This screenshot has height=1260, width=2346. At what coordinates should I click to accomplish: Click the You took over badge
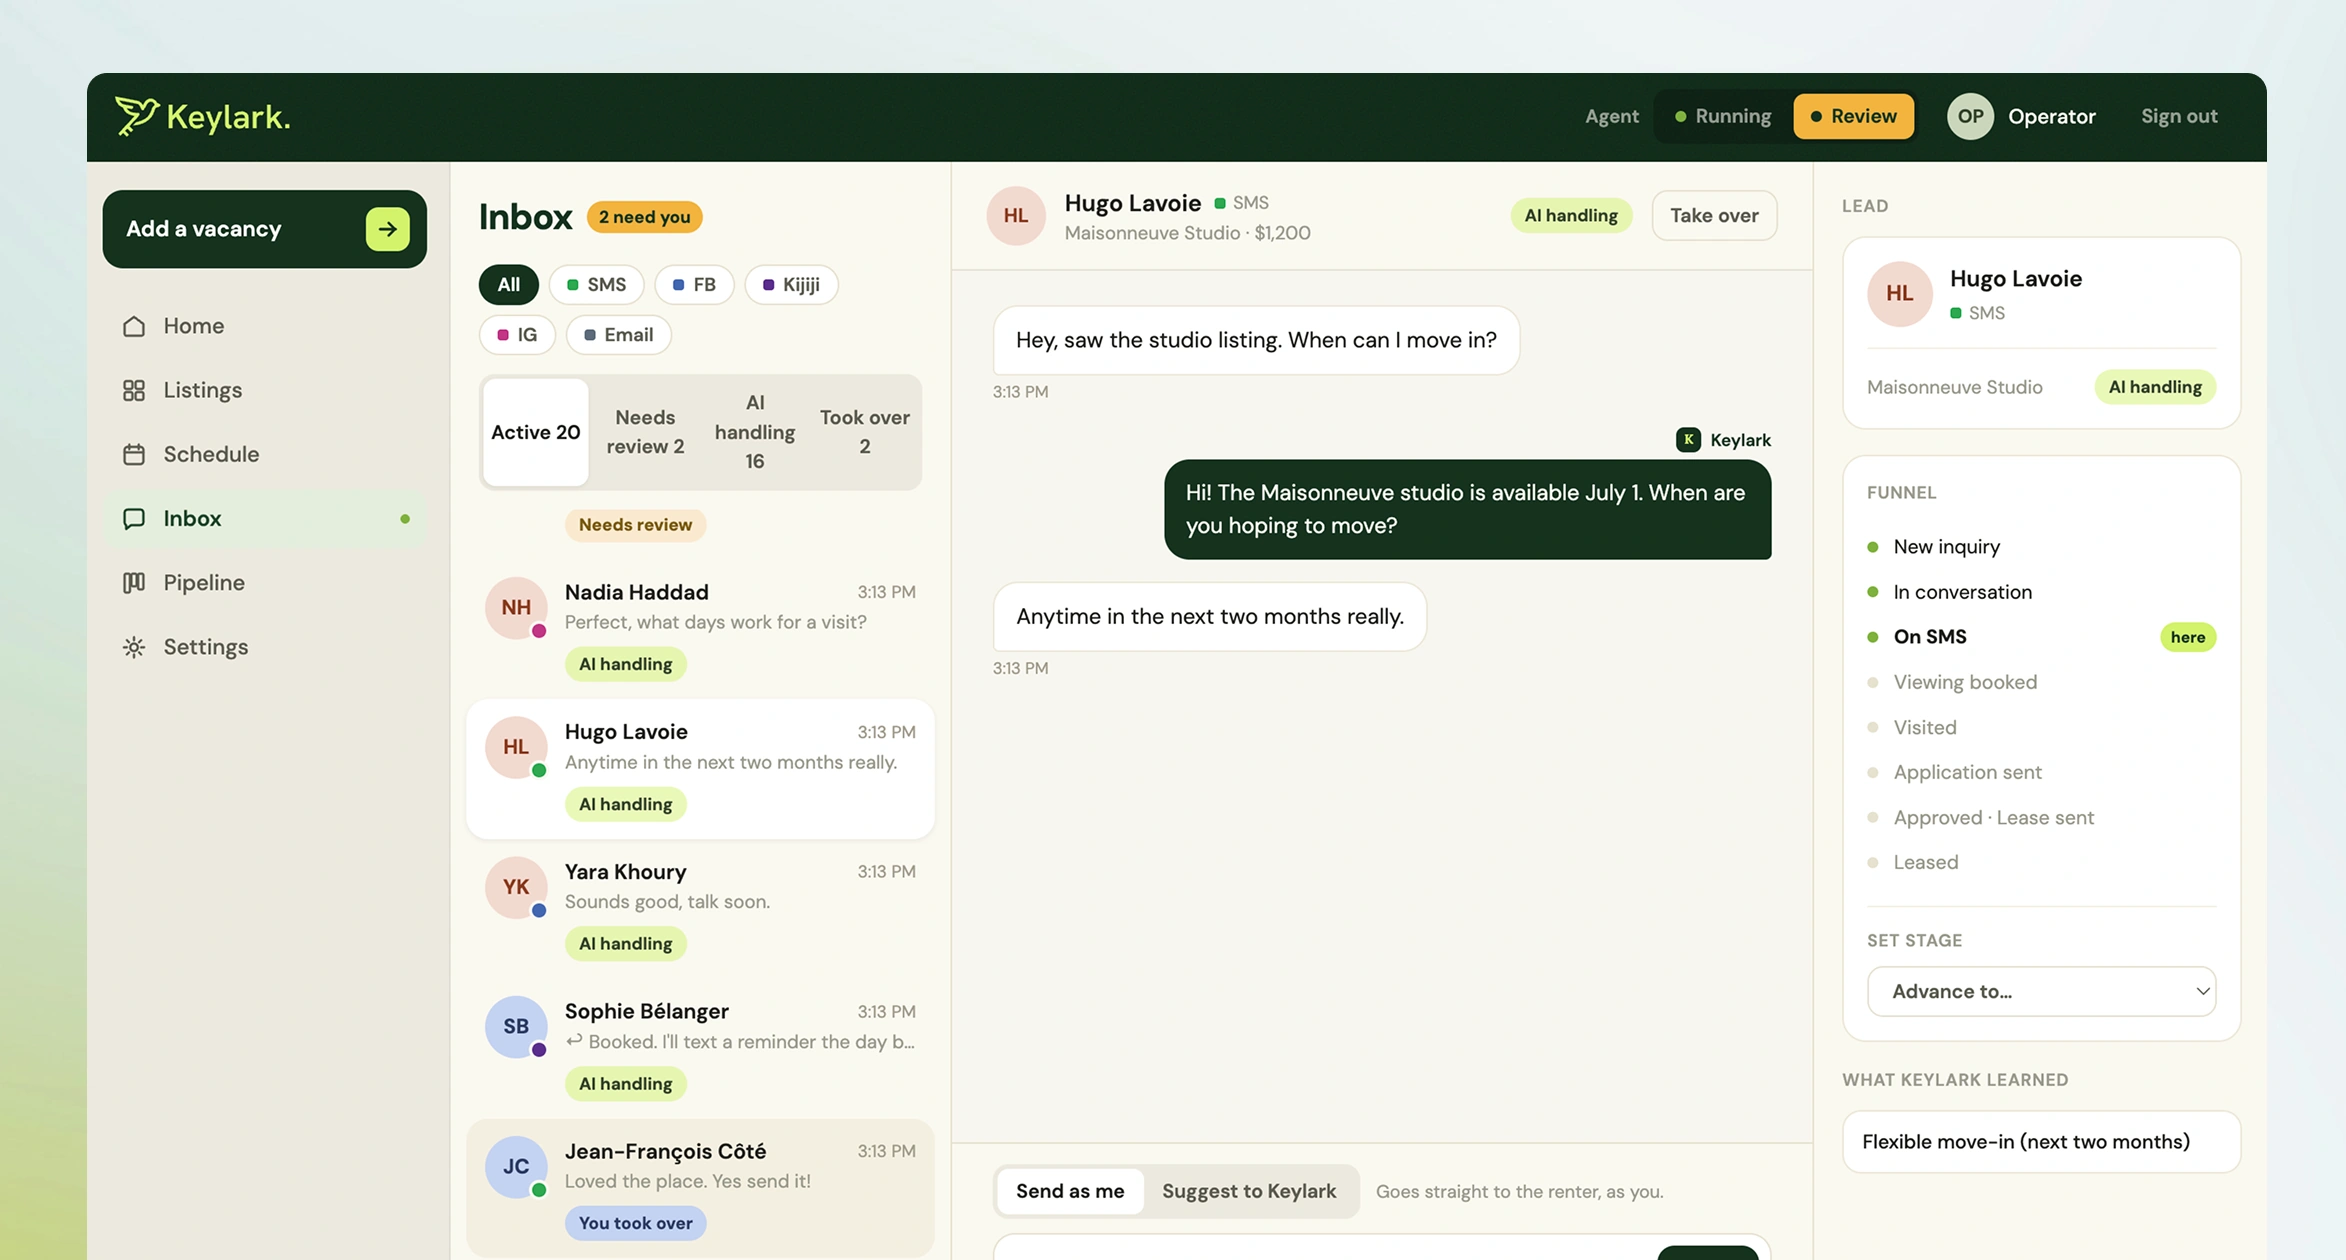(x=635, y=1223)
